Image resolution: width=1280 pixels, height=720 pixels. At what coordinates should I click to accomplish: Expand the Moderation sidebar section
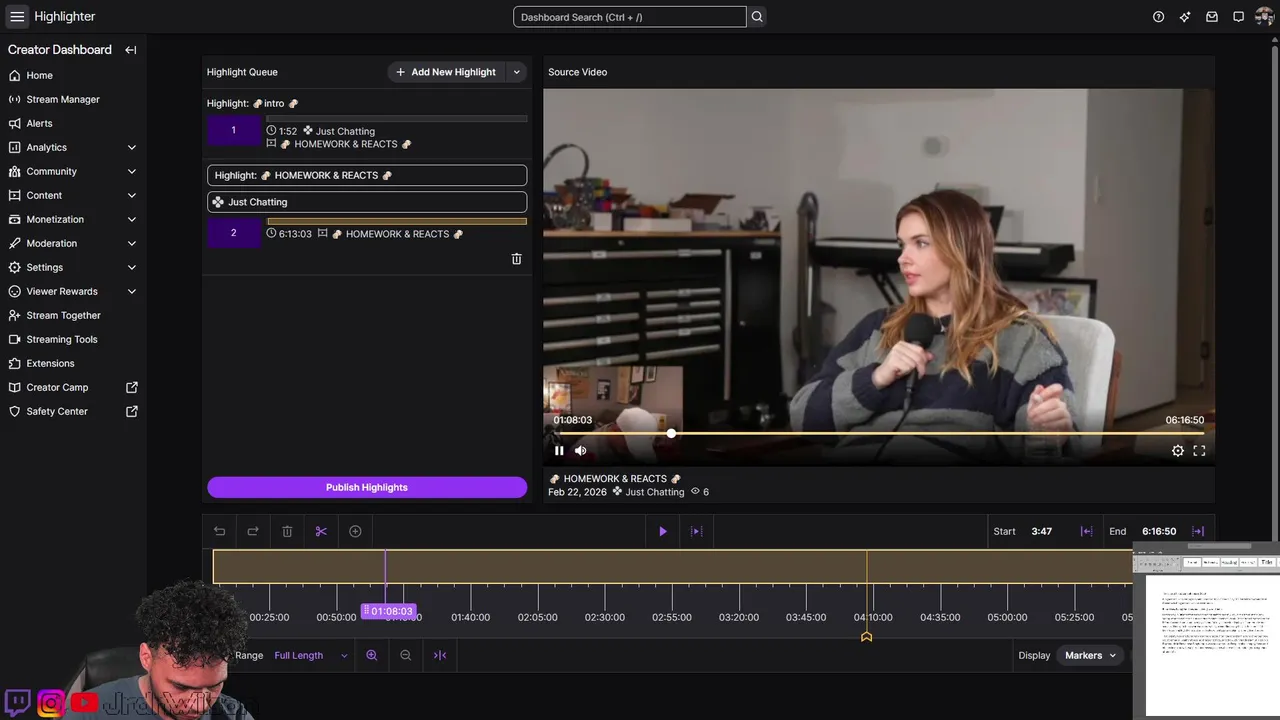point(132,243)
